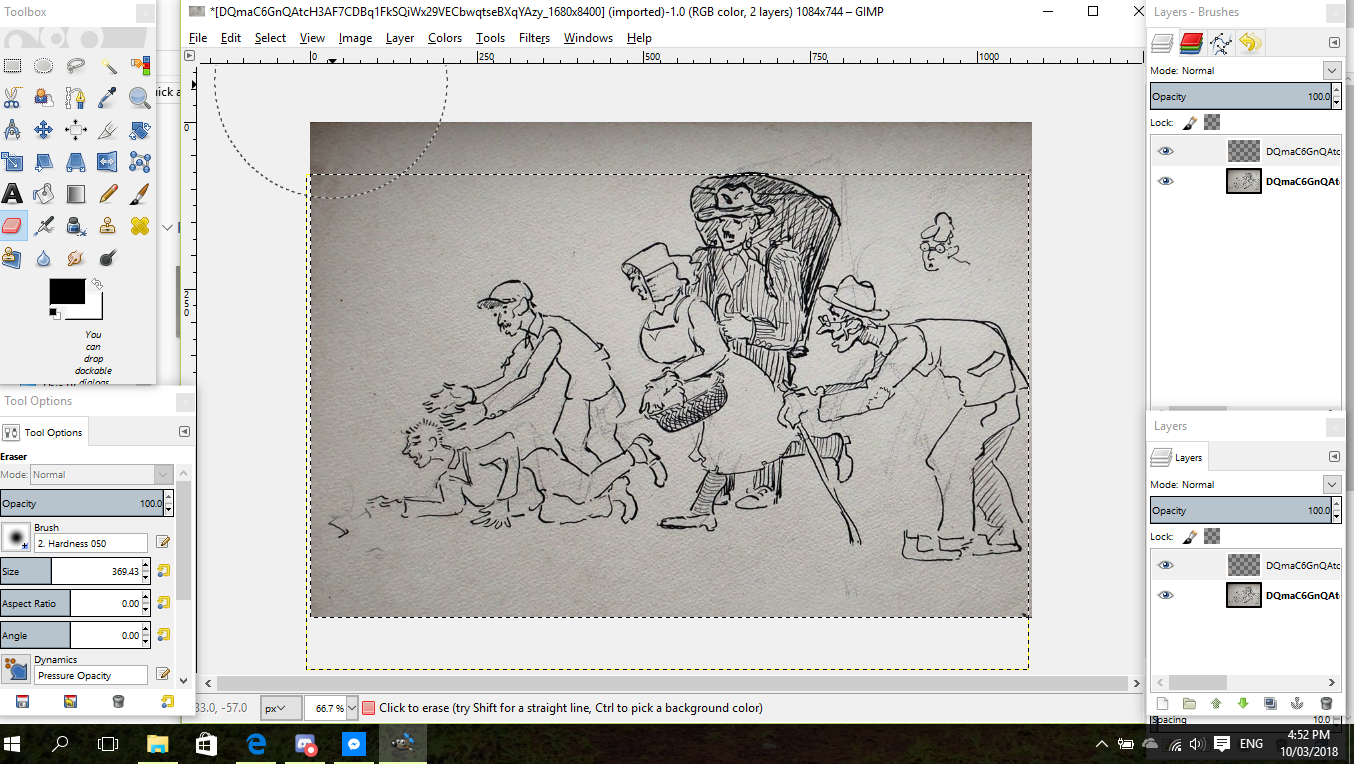Viewport: 1354px width, 764px height.
Task: Select the Blend gradient tool
Action: [x=76, y=194]
